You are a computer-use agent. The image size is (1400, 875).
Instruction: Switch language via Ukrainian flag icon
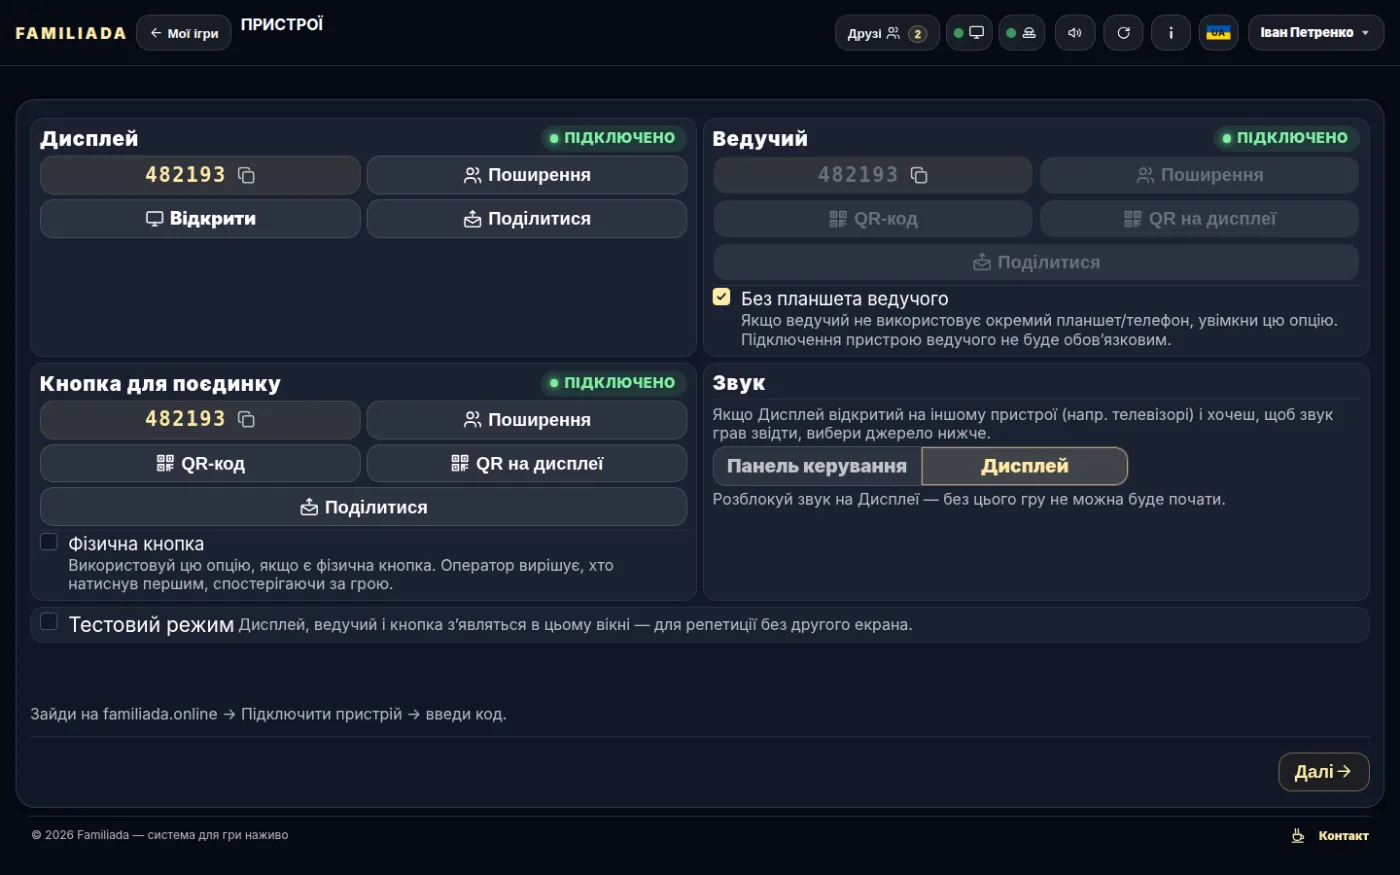click(x=1218, y=33)
